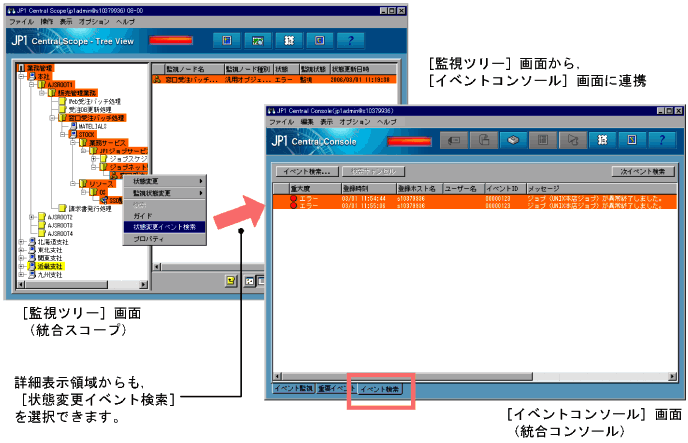Open 操作 menu in Central Scope window
The image size is (688, 443).
coord(47,21)
